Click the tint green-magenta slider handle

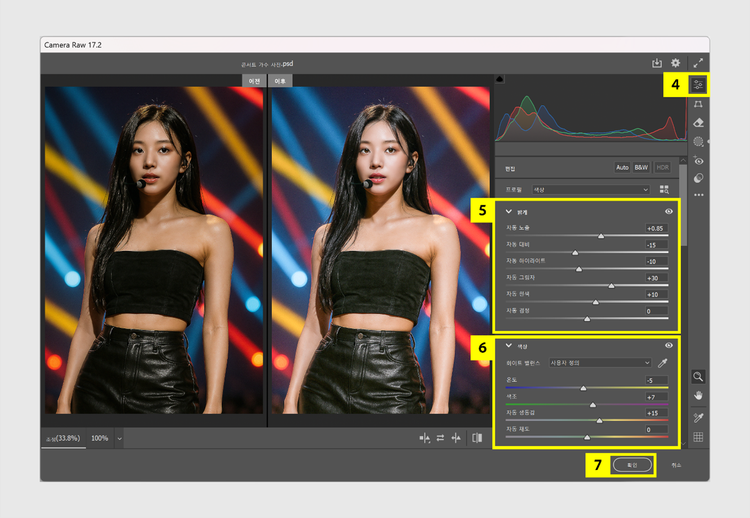click(x=593, y=405)
